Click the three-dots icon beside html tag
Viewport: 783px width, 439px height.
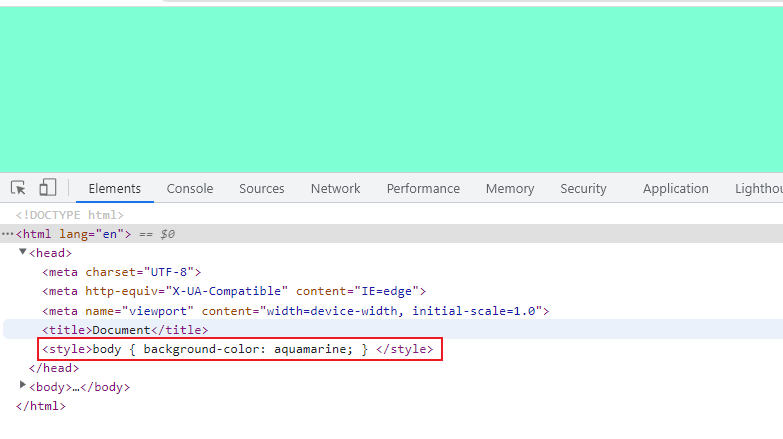point(7,234)
